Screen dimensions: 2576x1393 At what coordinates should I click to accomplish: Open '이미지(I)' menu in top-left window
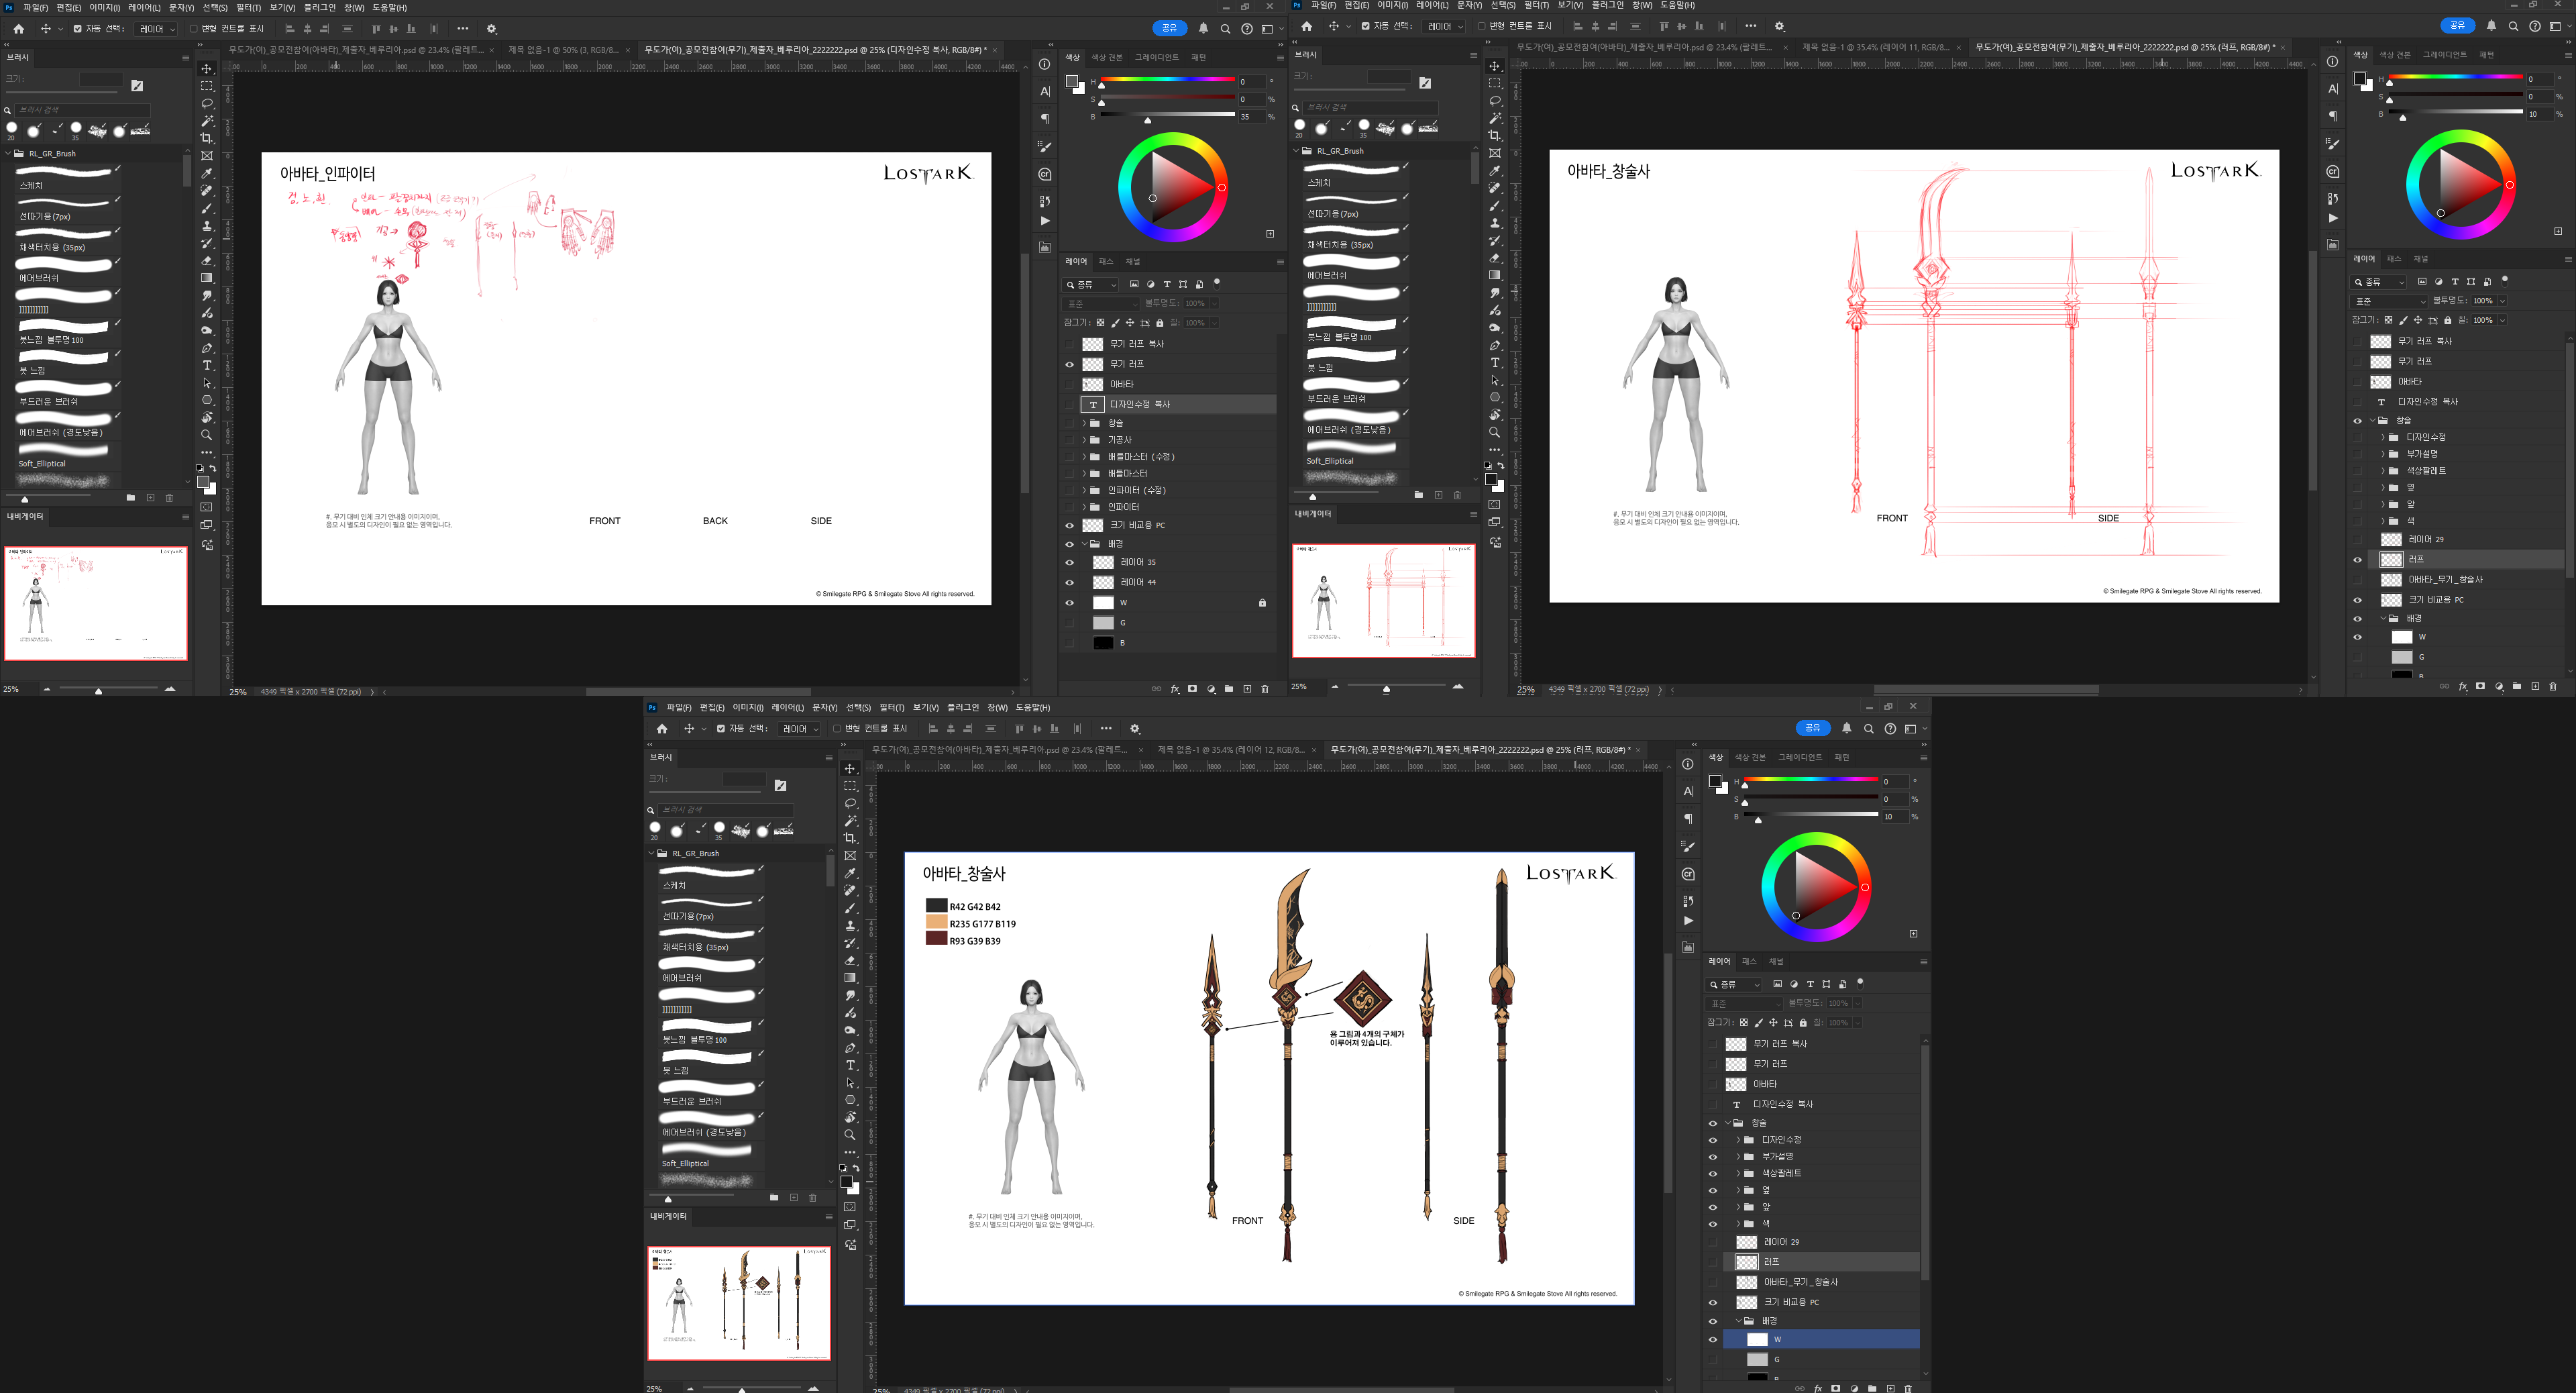tap(104, 7)
